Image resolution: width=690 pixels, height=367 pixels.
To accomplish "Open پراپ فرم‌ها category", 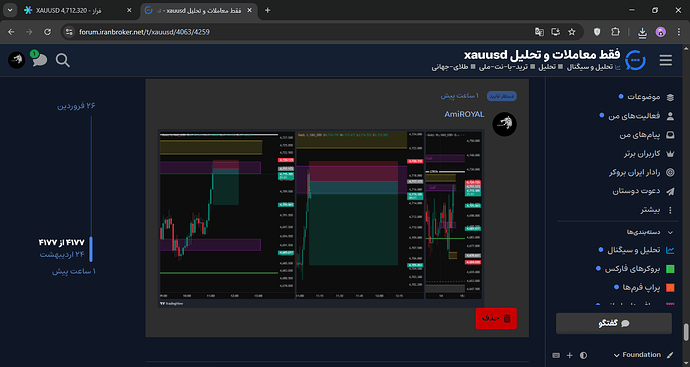I will 644,287.
